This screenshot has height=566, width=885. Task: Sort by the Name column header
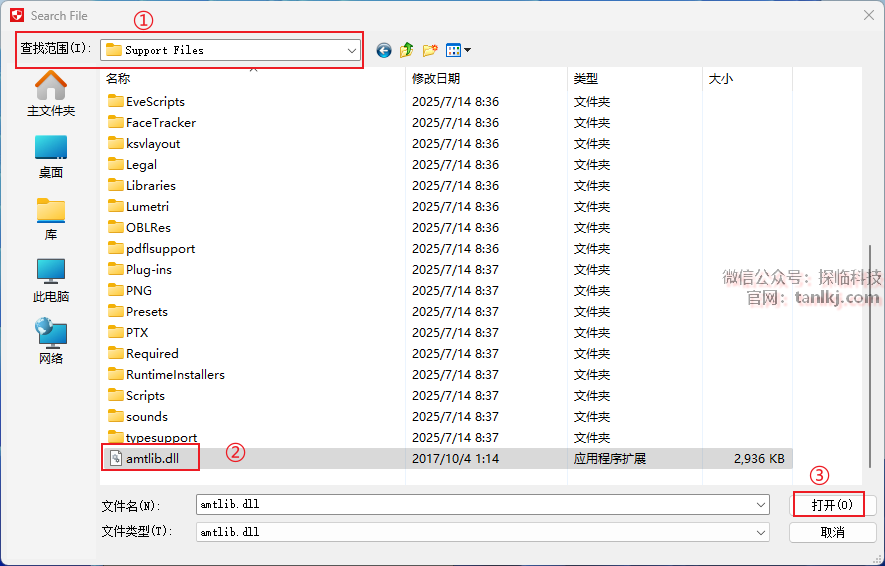coord(253,78)
